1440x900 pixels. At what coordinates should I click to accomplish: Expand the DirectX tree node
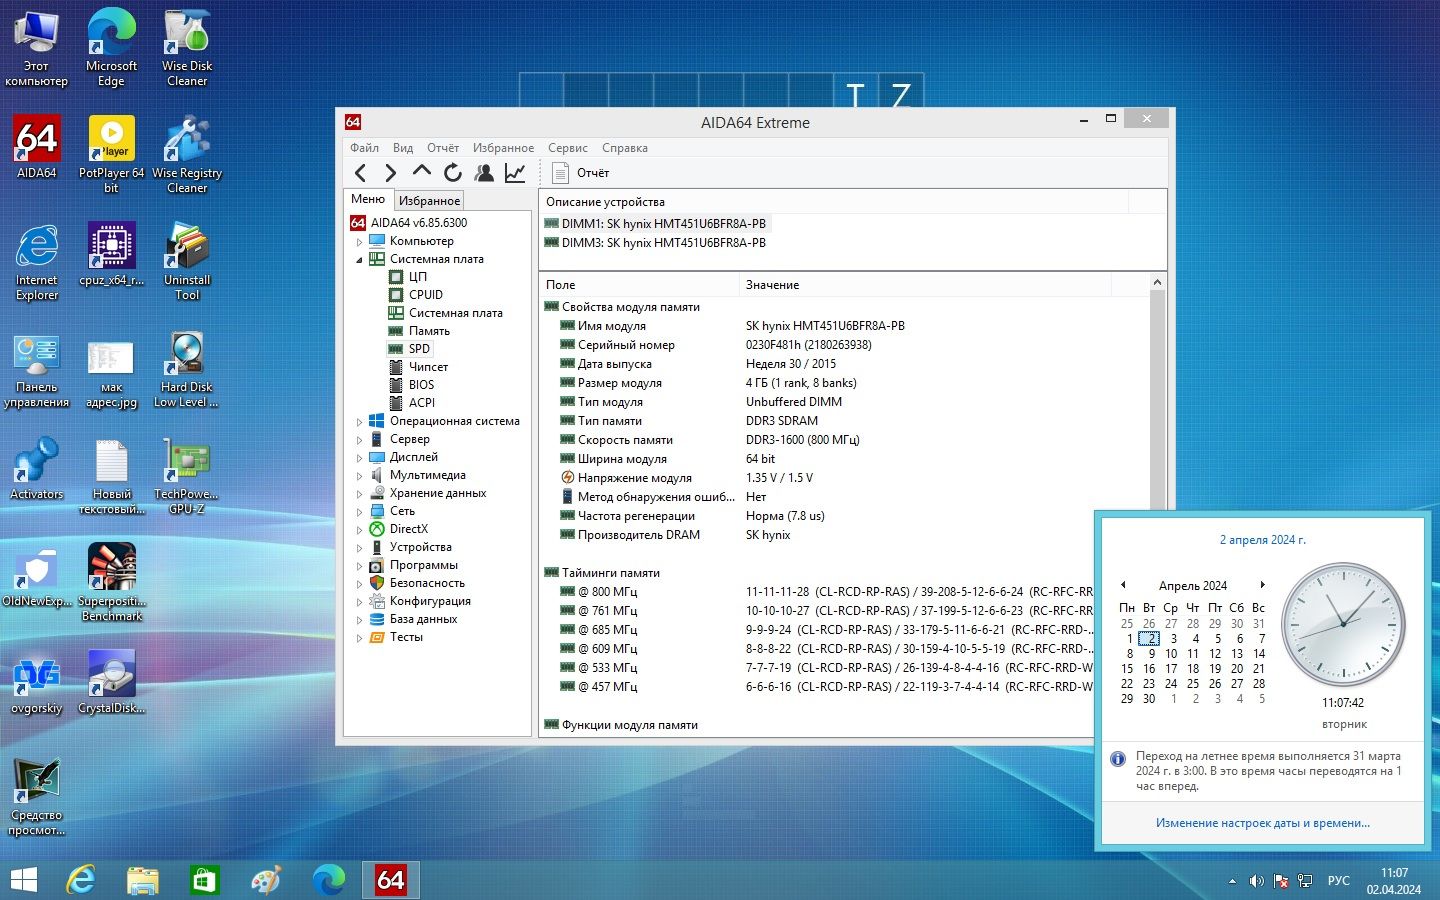[x=359, y=529]
